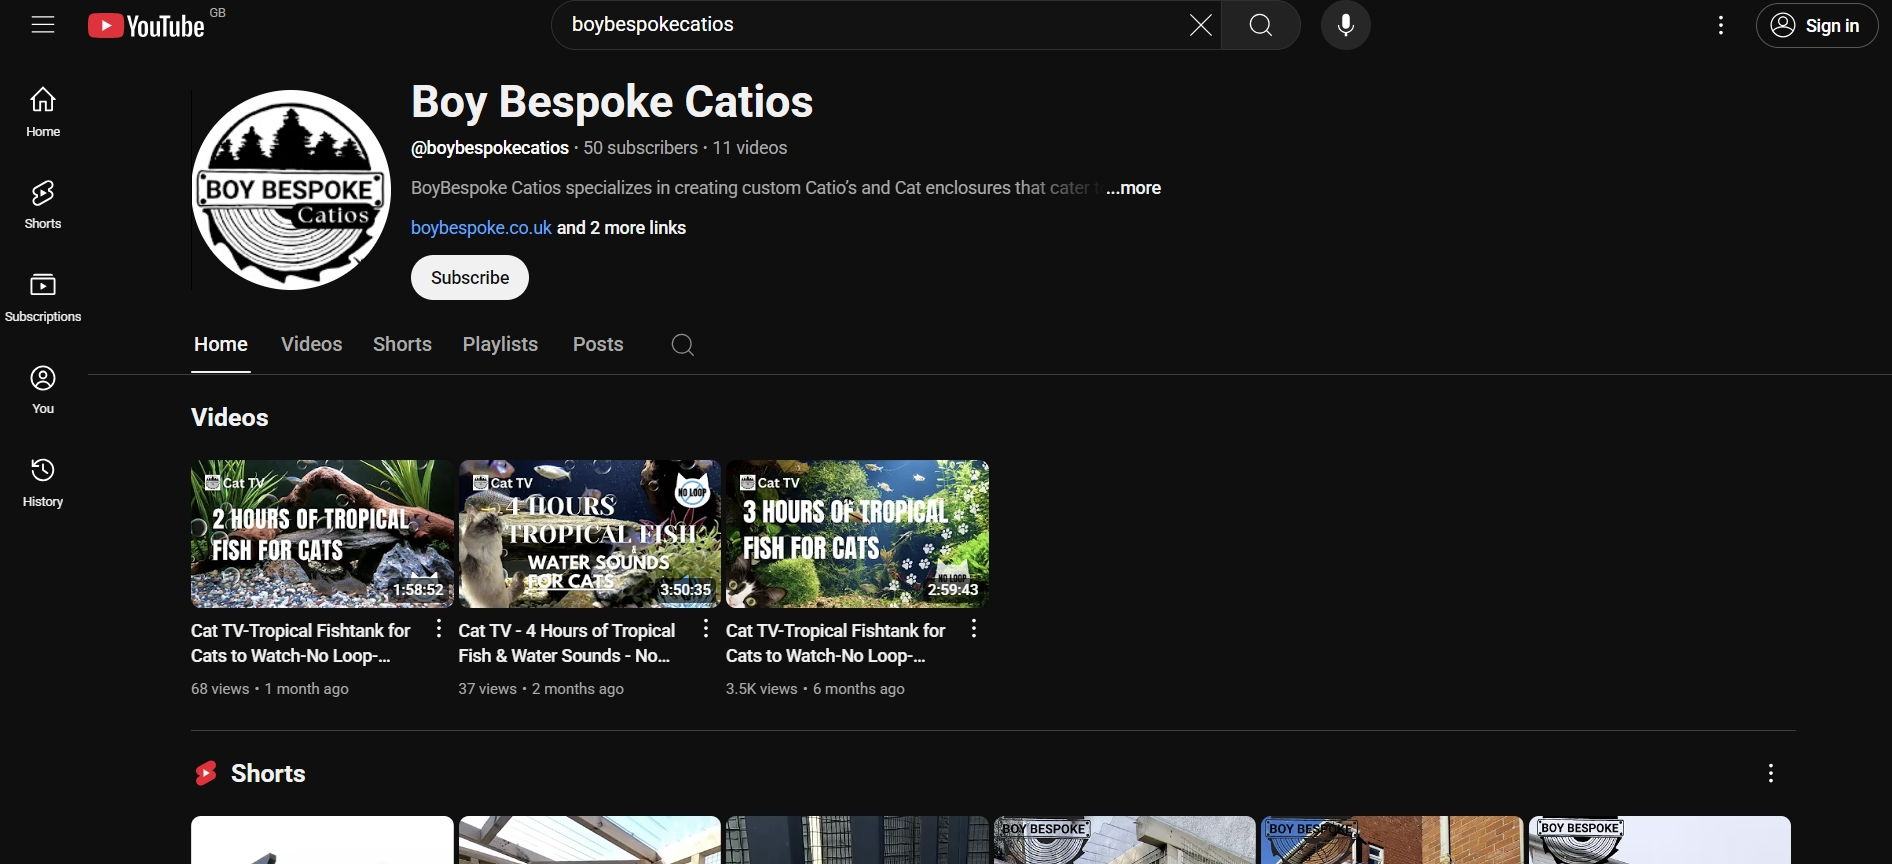The width and height of the screenshot is (1892, 864).
Task: Click the red Shorts section icon
Action: (x=206, y=774)
